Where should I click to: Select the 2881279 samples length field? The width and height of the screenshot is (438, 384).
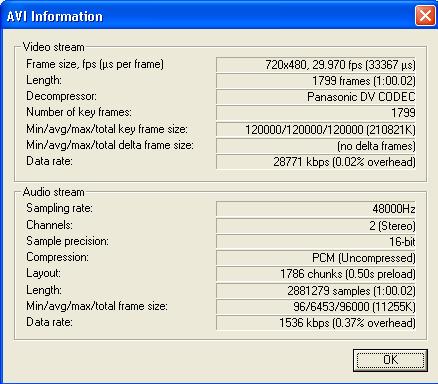click(316, 291)
